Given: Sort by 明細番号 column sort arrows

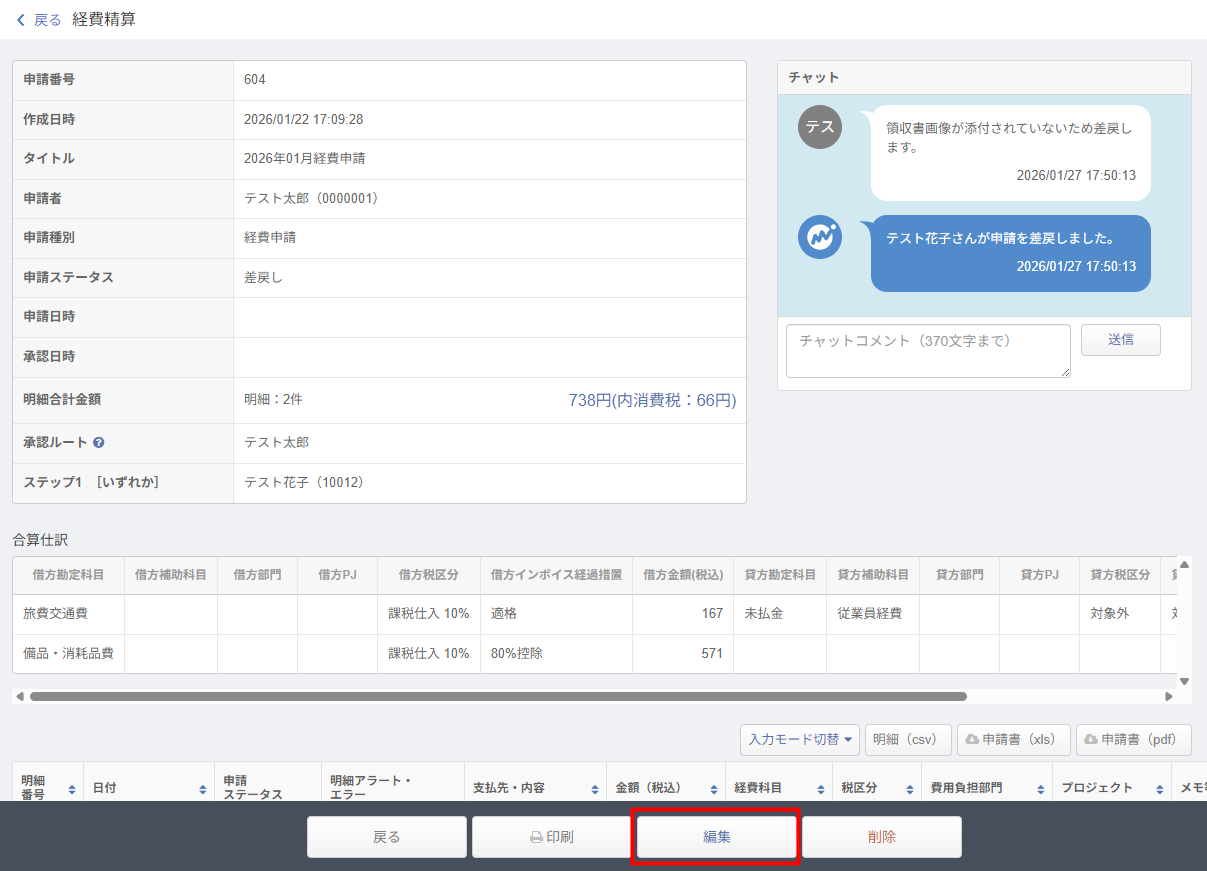Looking at the screenshot, I should [x=72, y=789].
